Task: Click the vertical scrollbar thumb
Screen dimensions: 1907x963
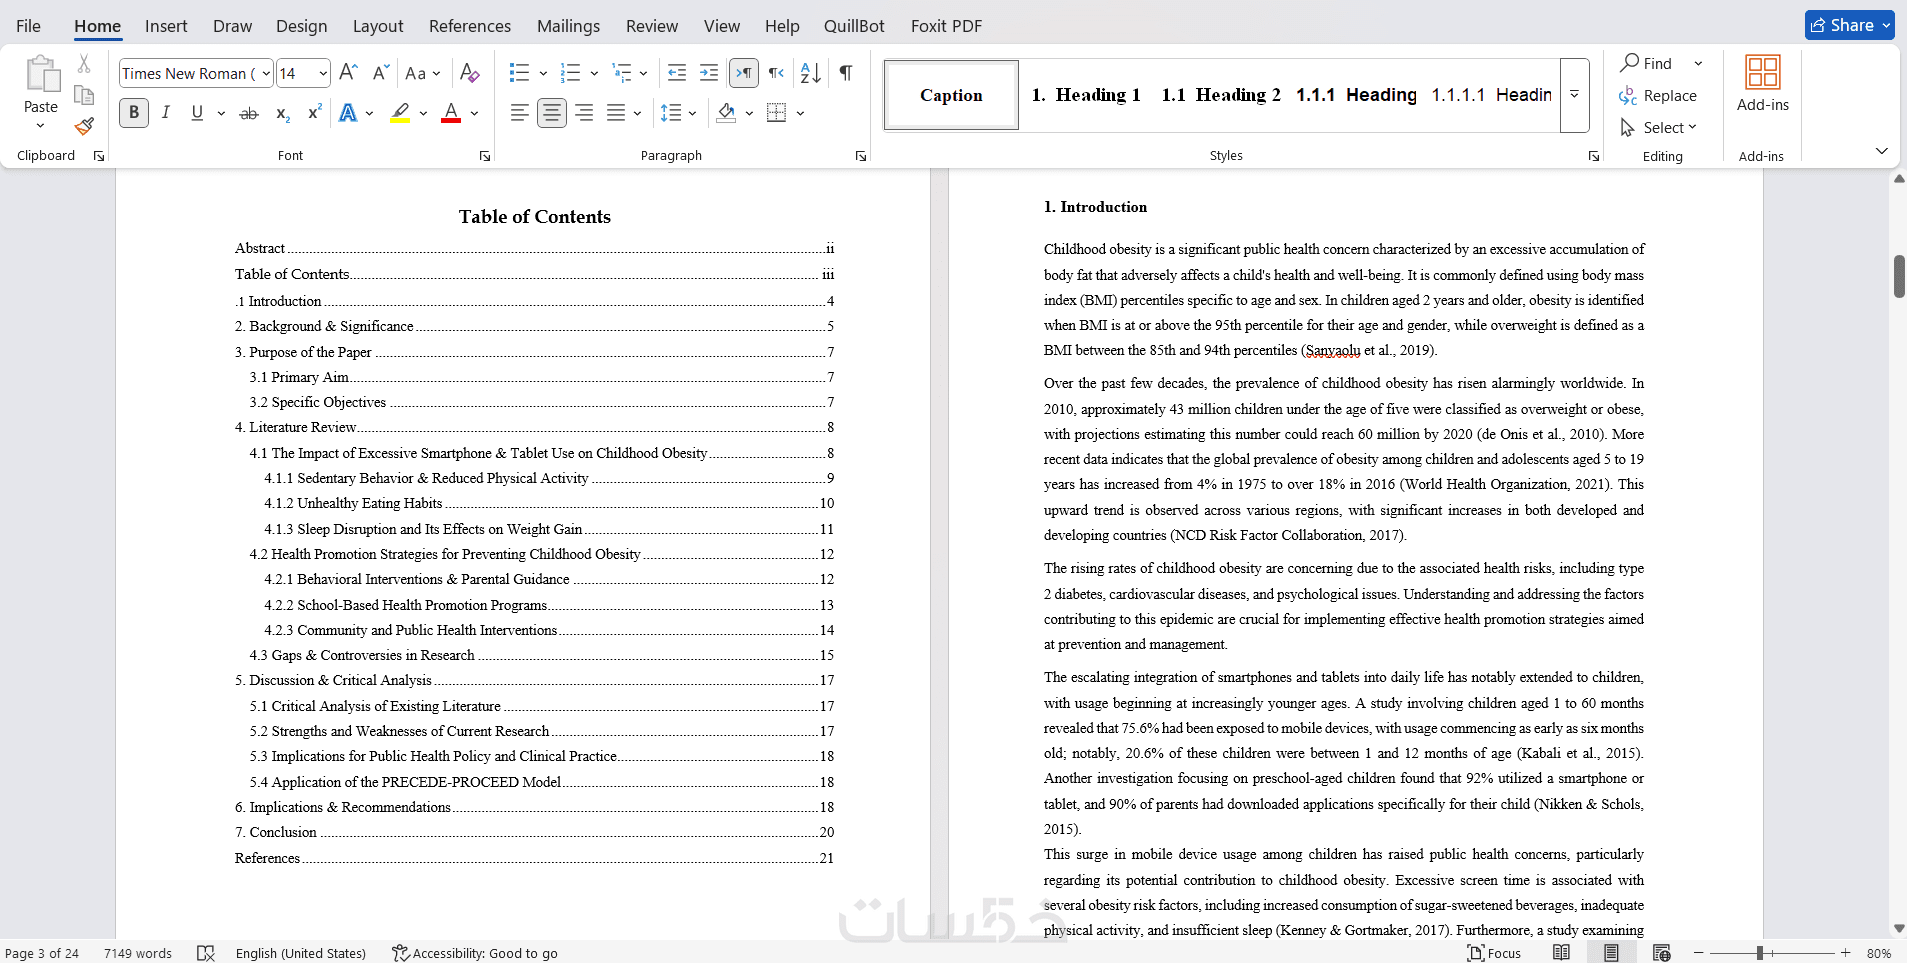Action: [x=1899, y=276]
